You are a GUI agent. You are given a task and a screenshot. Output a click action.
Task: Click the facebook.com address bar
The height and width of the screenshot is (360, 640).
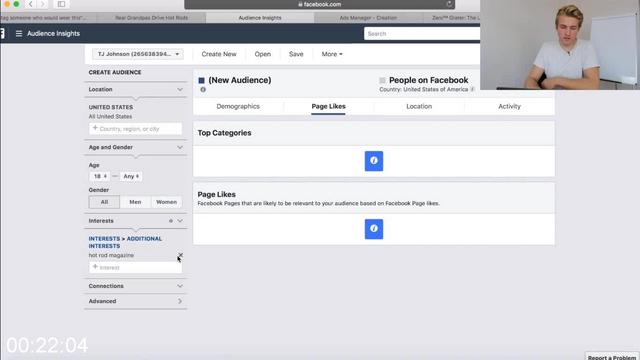coord(319,4)
